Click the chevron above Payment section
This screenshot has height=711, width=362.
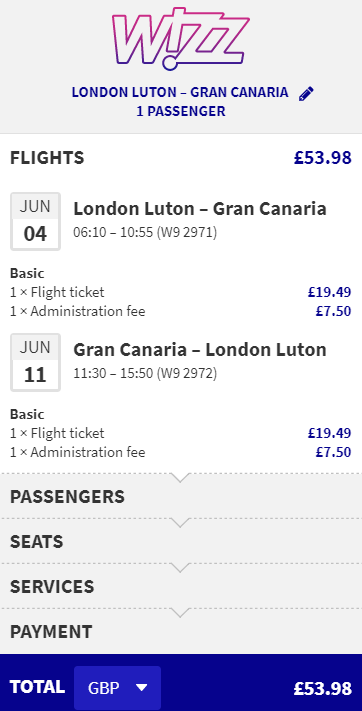181,613
